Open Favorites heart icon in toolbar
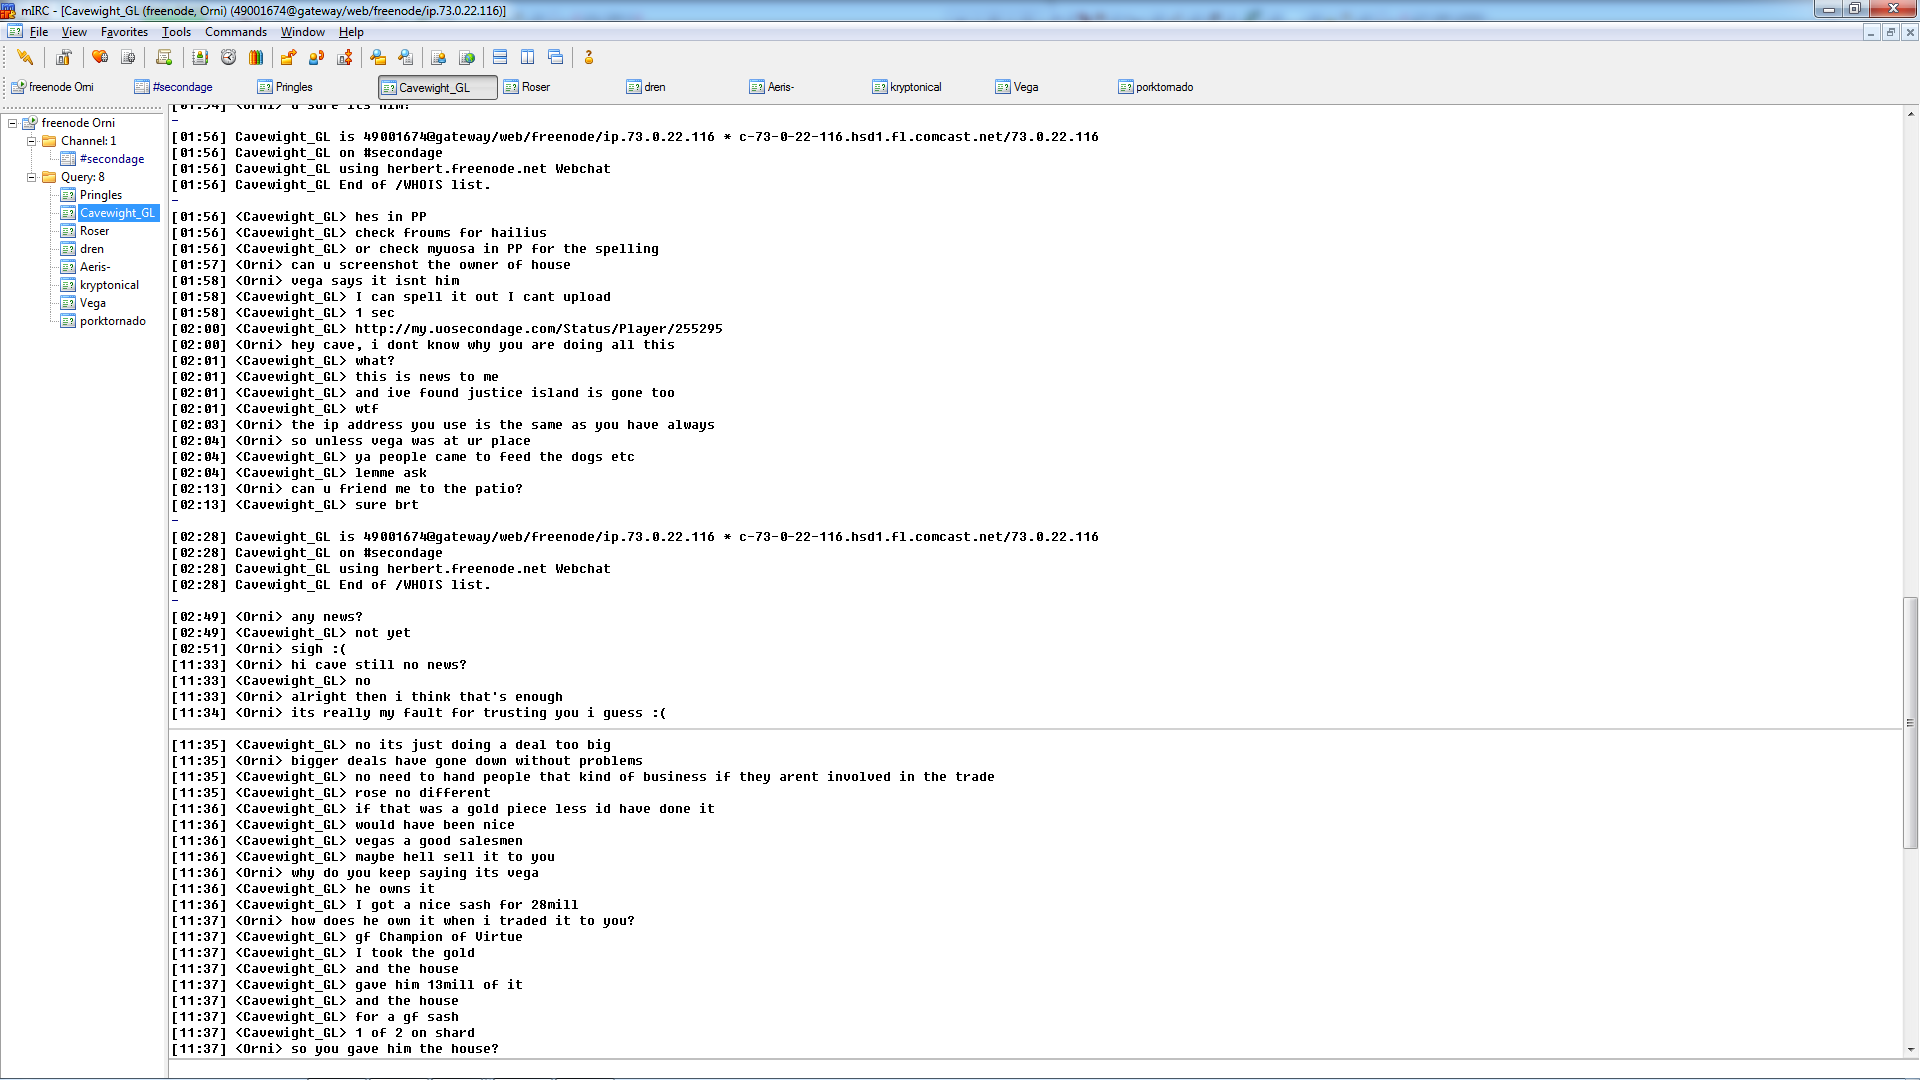Screen dimensions: 1920x1080 tap(100, 57)
